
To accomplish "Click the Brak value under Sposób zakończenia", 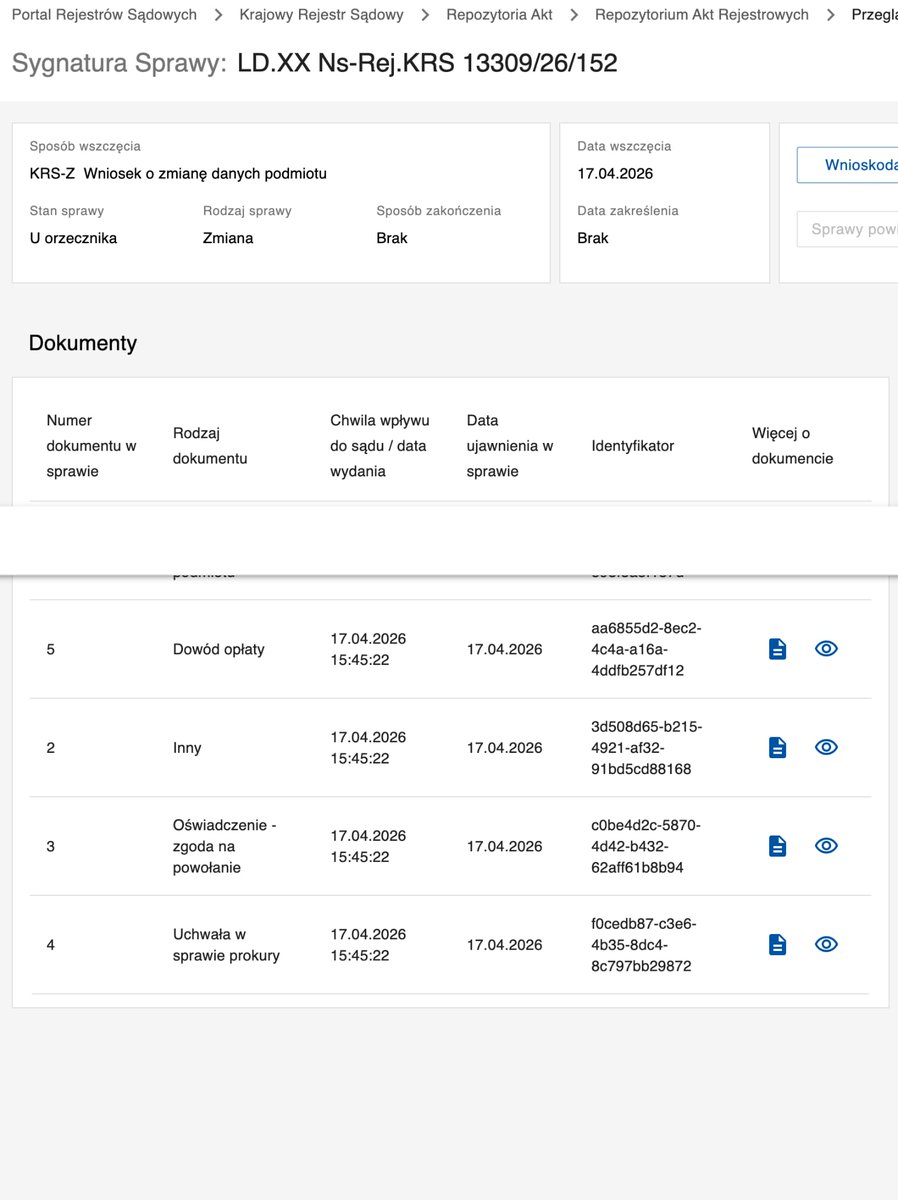I will [x=392, y=238].
